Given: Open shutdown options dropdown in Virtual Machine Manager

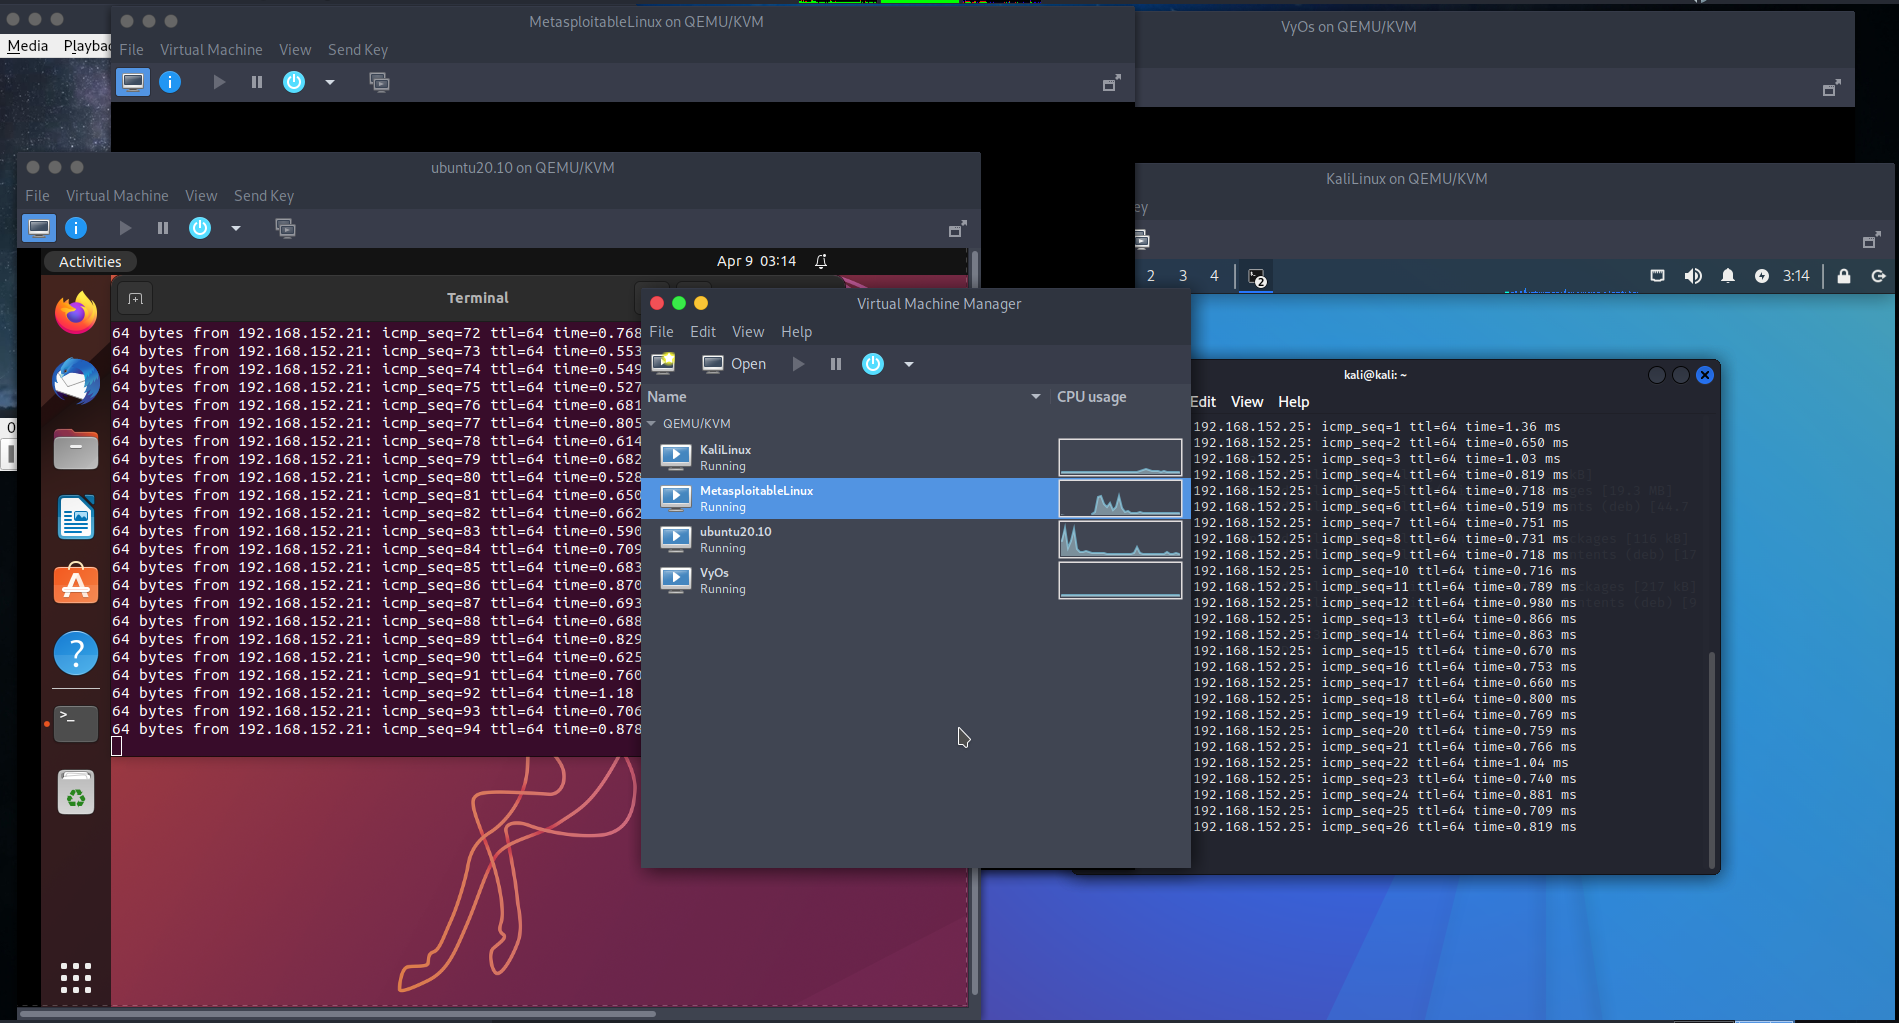Looking at the screenshot, I should (909, 364).
